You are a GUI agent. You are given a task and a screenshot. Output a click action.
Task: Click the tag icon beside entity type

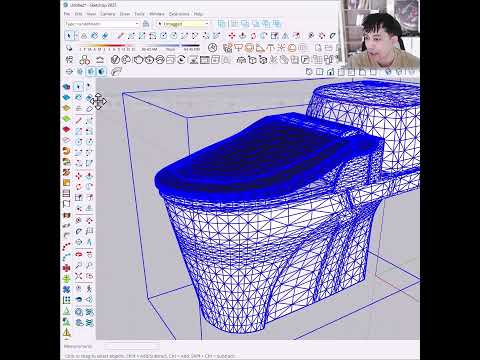(146, 24)
